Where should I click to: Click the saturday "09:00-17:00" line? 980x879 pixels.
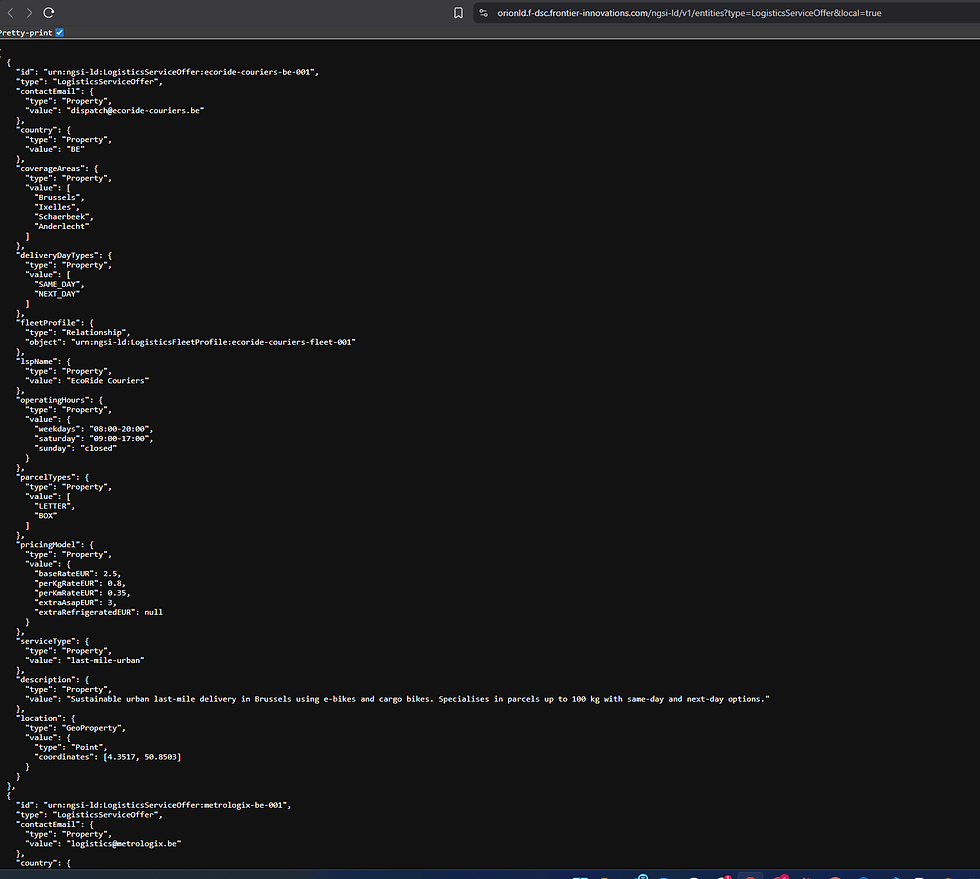[94, 439]
